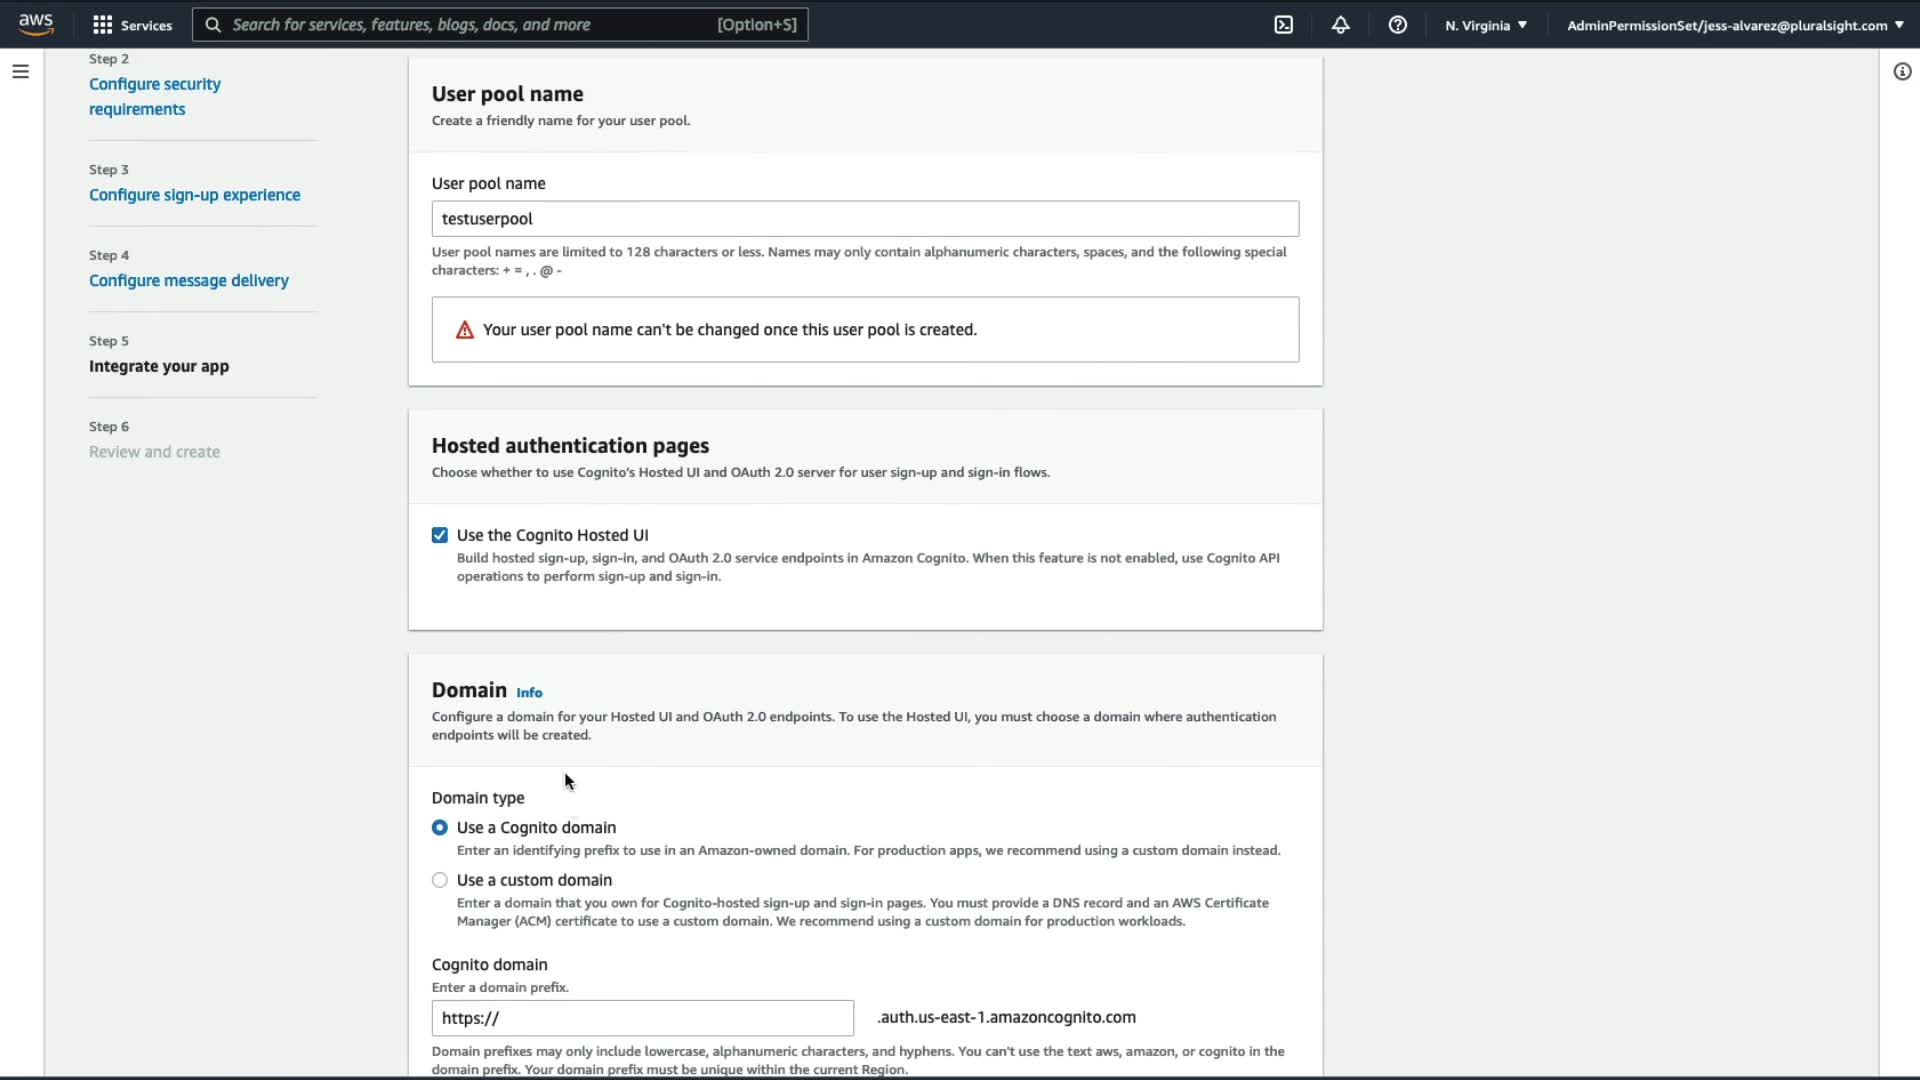
Task: Open Configure message delivery step
Action: [x=188, y=281]
